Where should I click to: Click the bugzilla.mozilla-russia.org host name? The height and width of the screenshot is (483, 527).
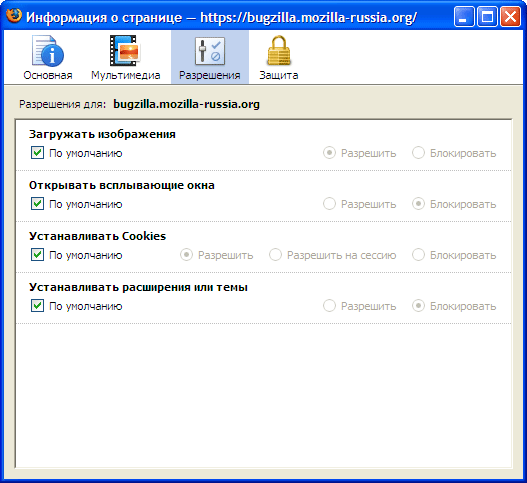[x=187, y=104]
